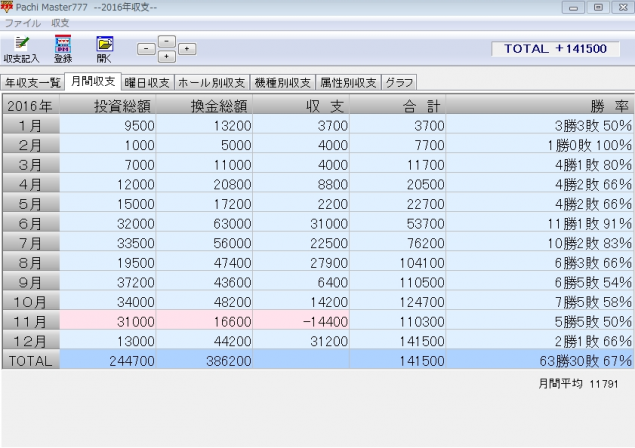Select the 8月 row header
The width and height of the screenshot is (635, 448).
click(x=31, y=262)
